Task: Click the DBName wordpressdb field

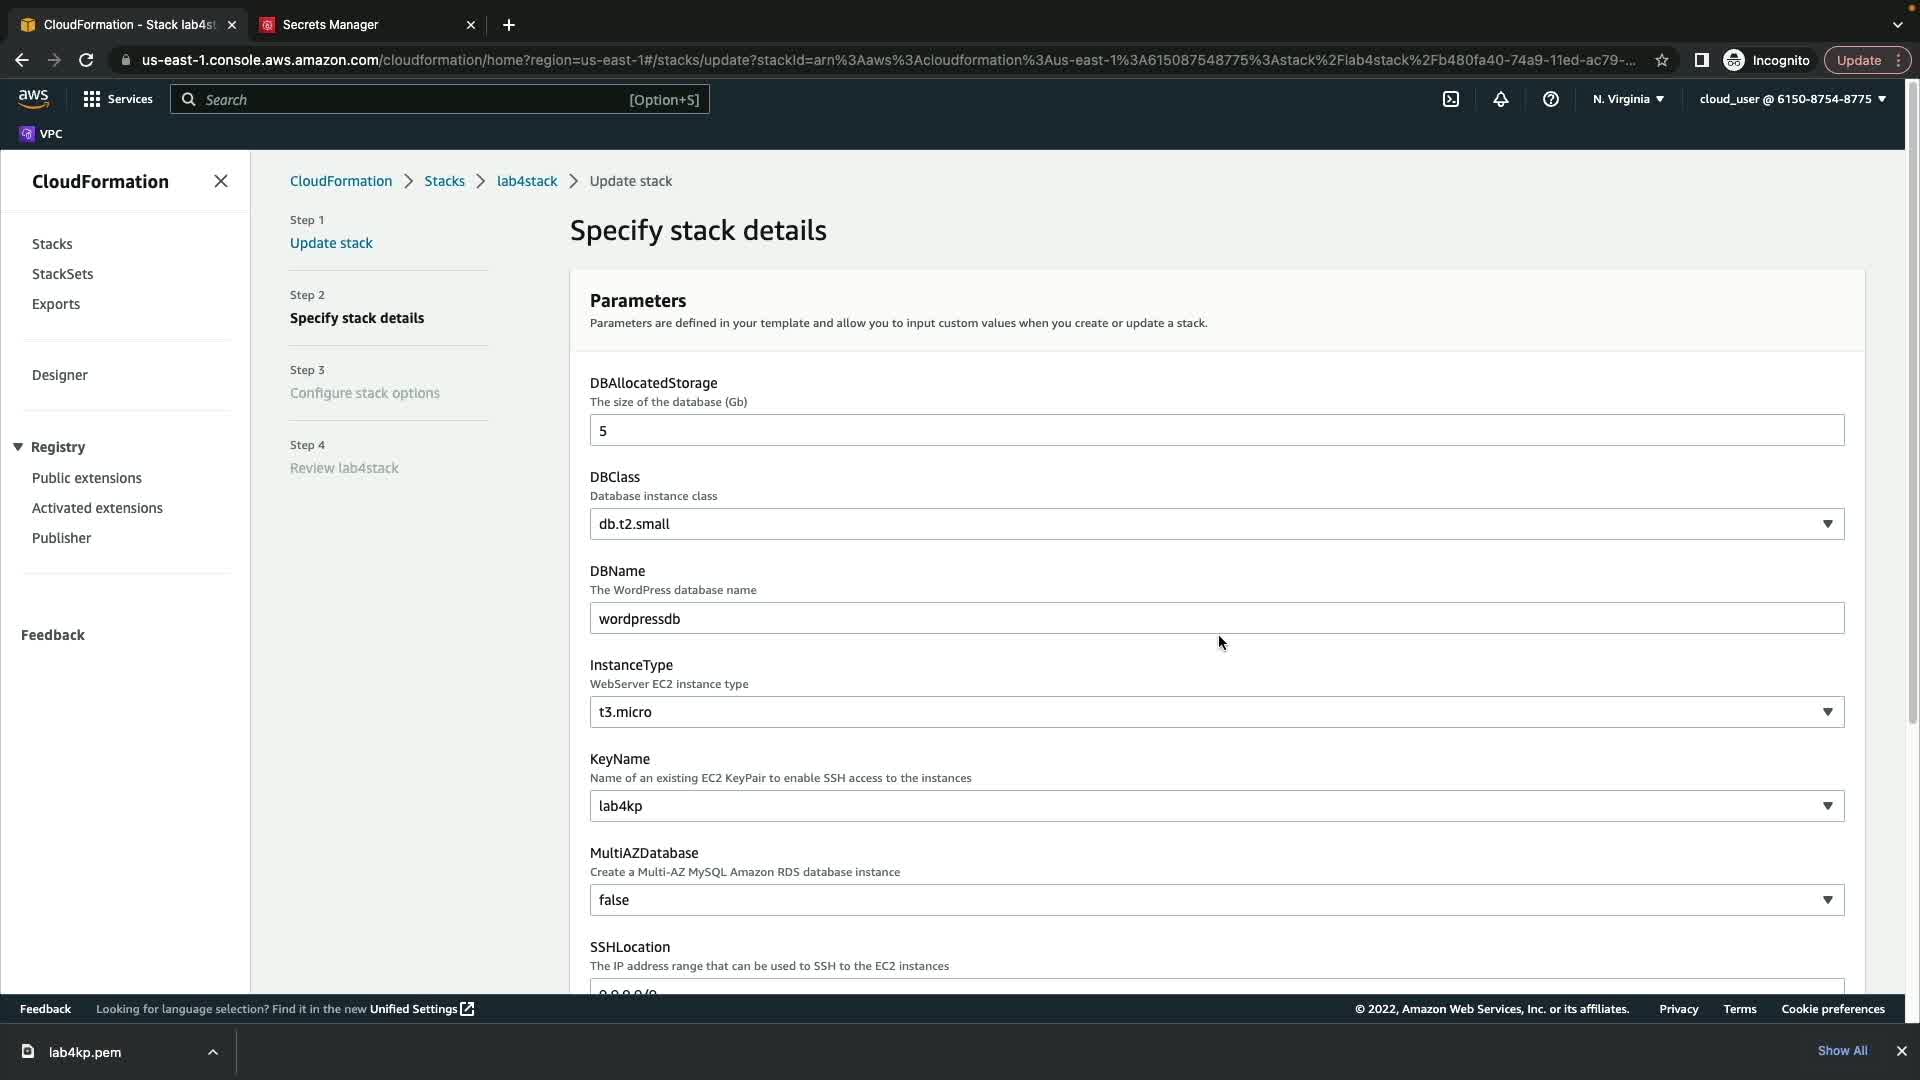Action: pos(1216,618)
